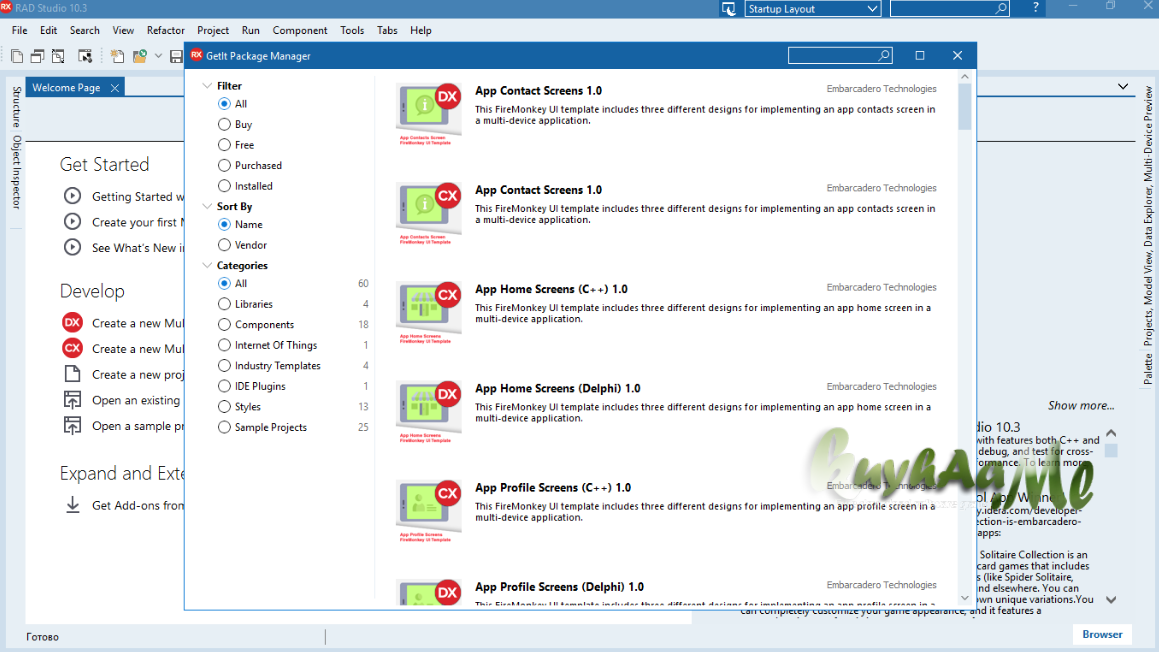Click the App Home Screens (C++) thumbnail
Viewport: 1159px width, 652px height.
pyautogui.click(x=429, y=311)
